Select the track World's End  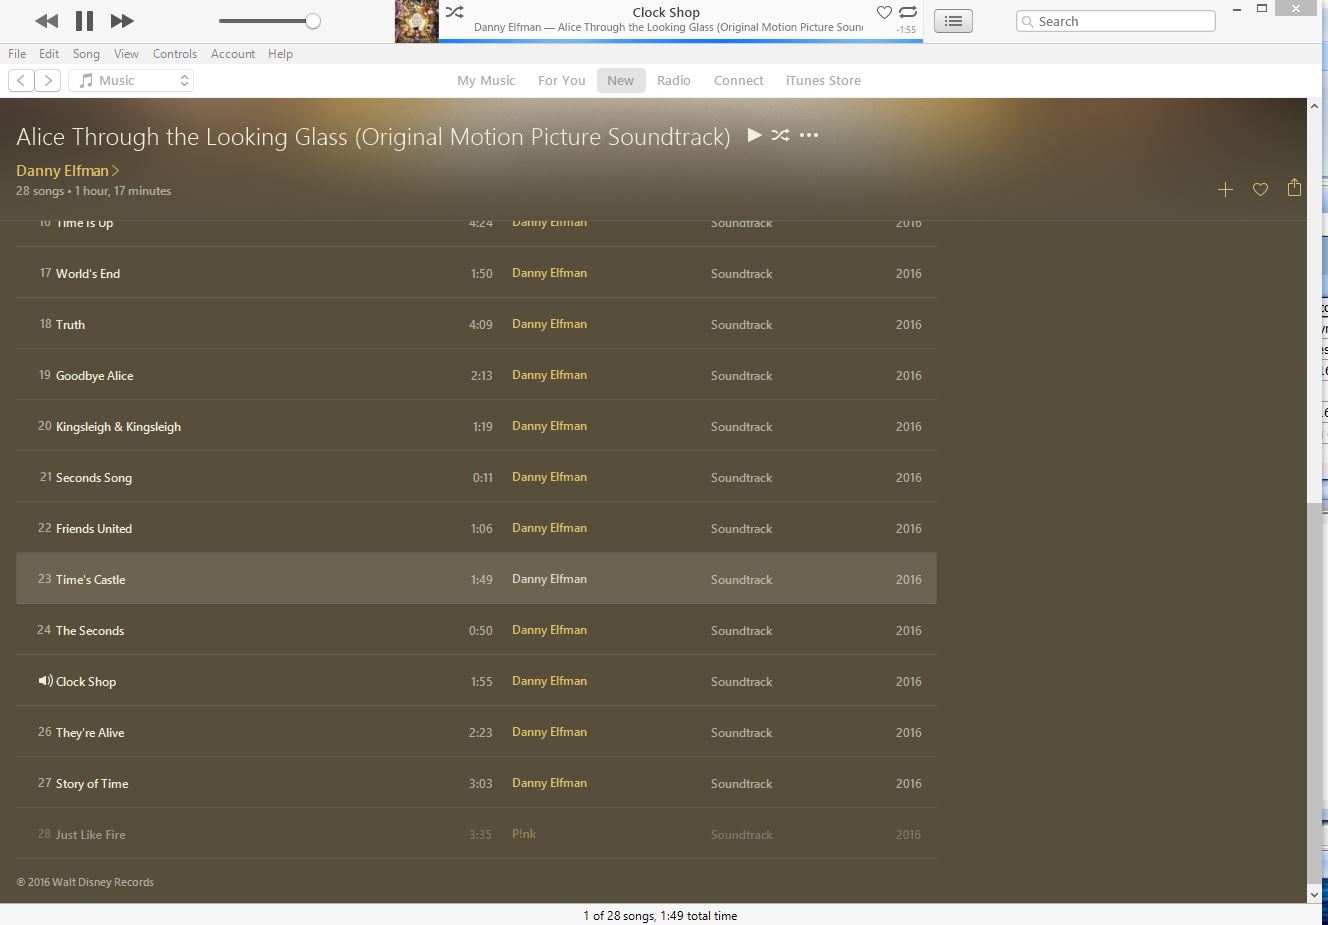pos(476,273)
